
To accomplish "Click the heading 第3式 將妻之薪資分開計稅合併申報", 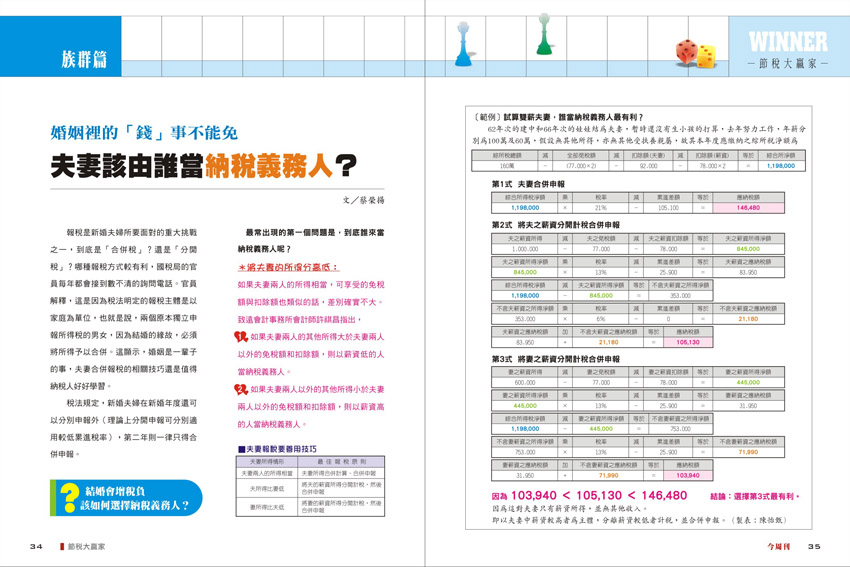I will tap(556, 359).
